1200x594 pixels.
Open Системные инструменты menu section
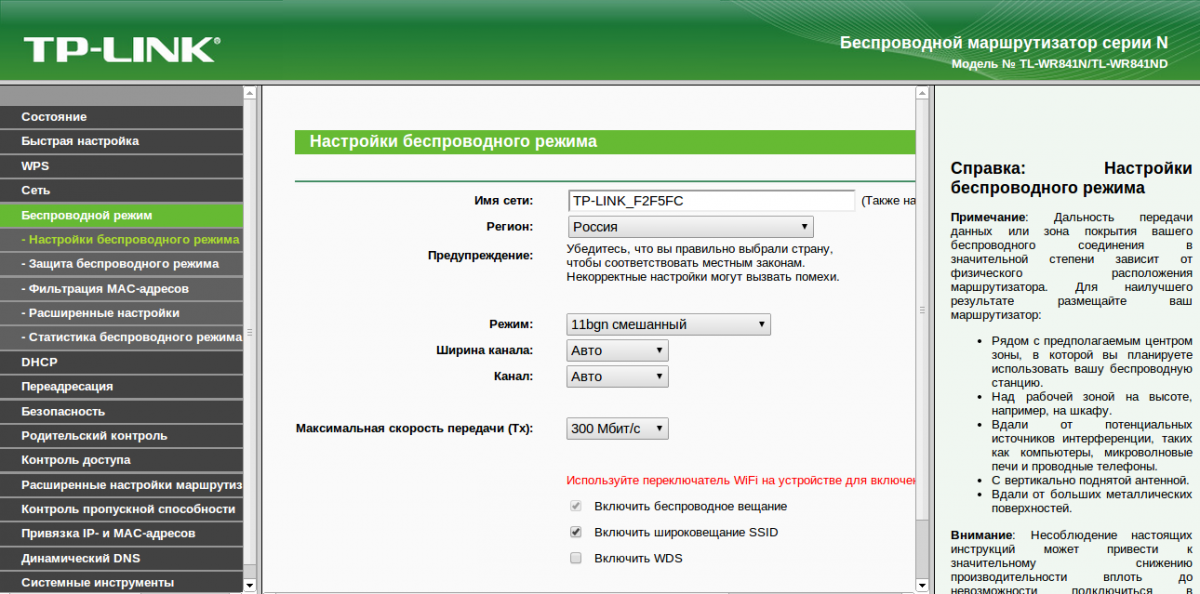pyautogui.click(x=121, y=582)
